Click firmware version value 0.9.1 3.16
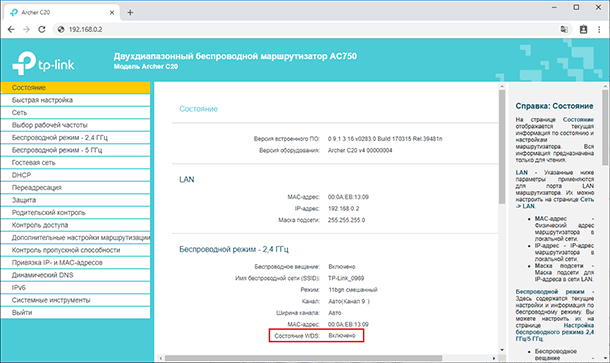Screen dimensions: 610x363 (385, 139)
